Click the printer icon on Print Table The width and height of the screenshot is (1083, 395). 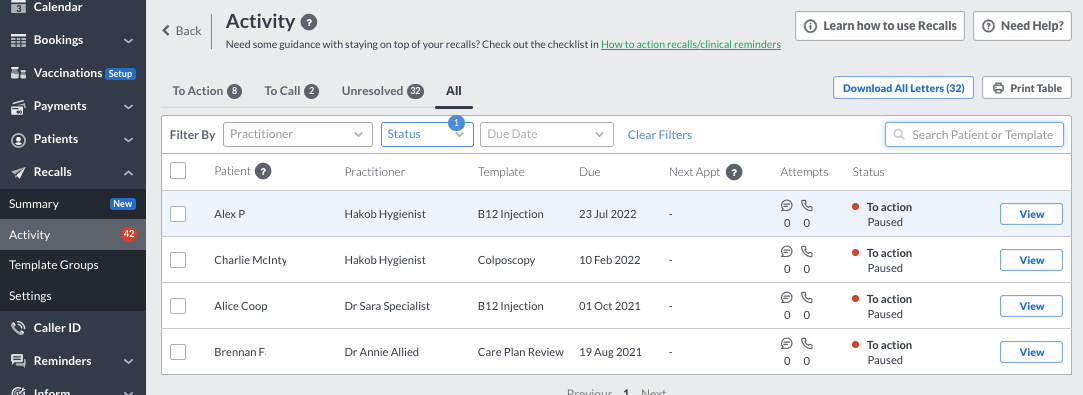(x=998, y=88)
